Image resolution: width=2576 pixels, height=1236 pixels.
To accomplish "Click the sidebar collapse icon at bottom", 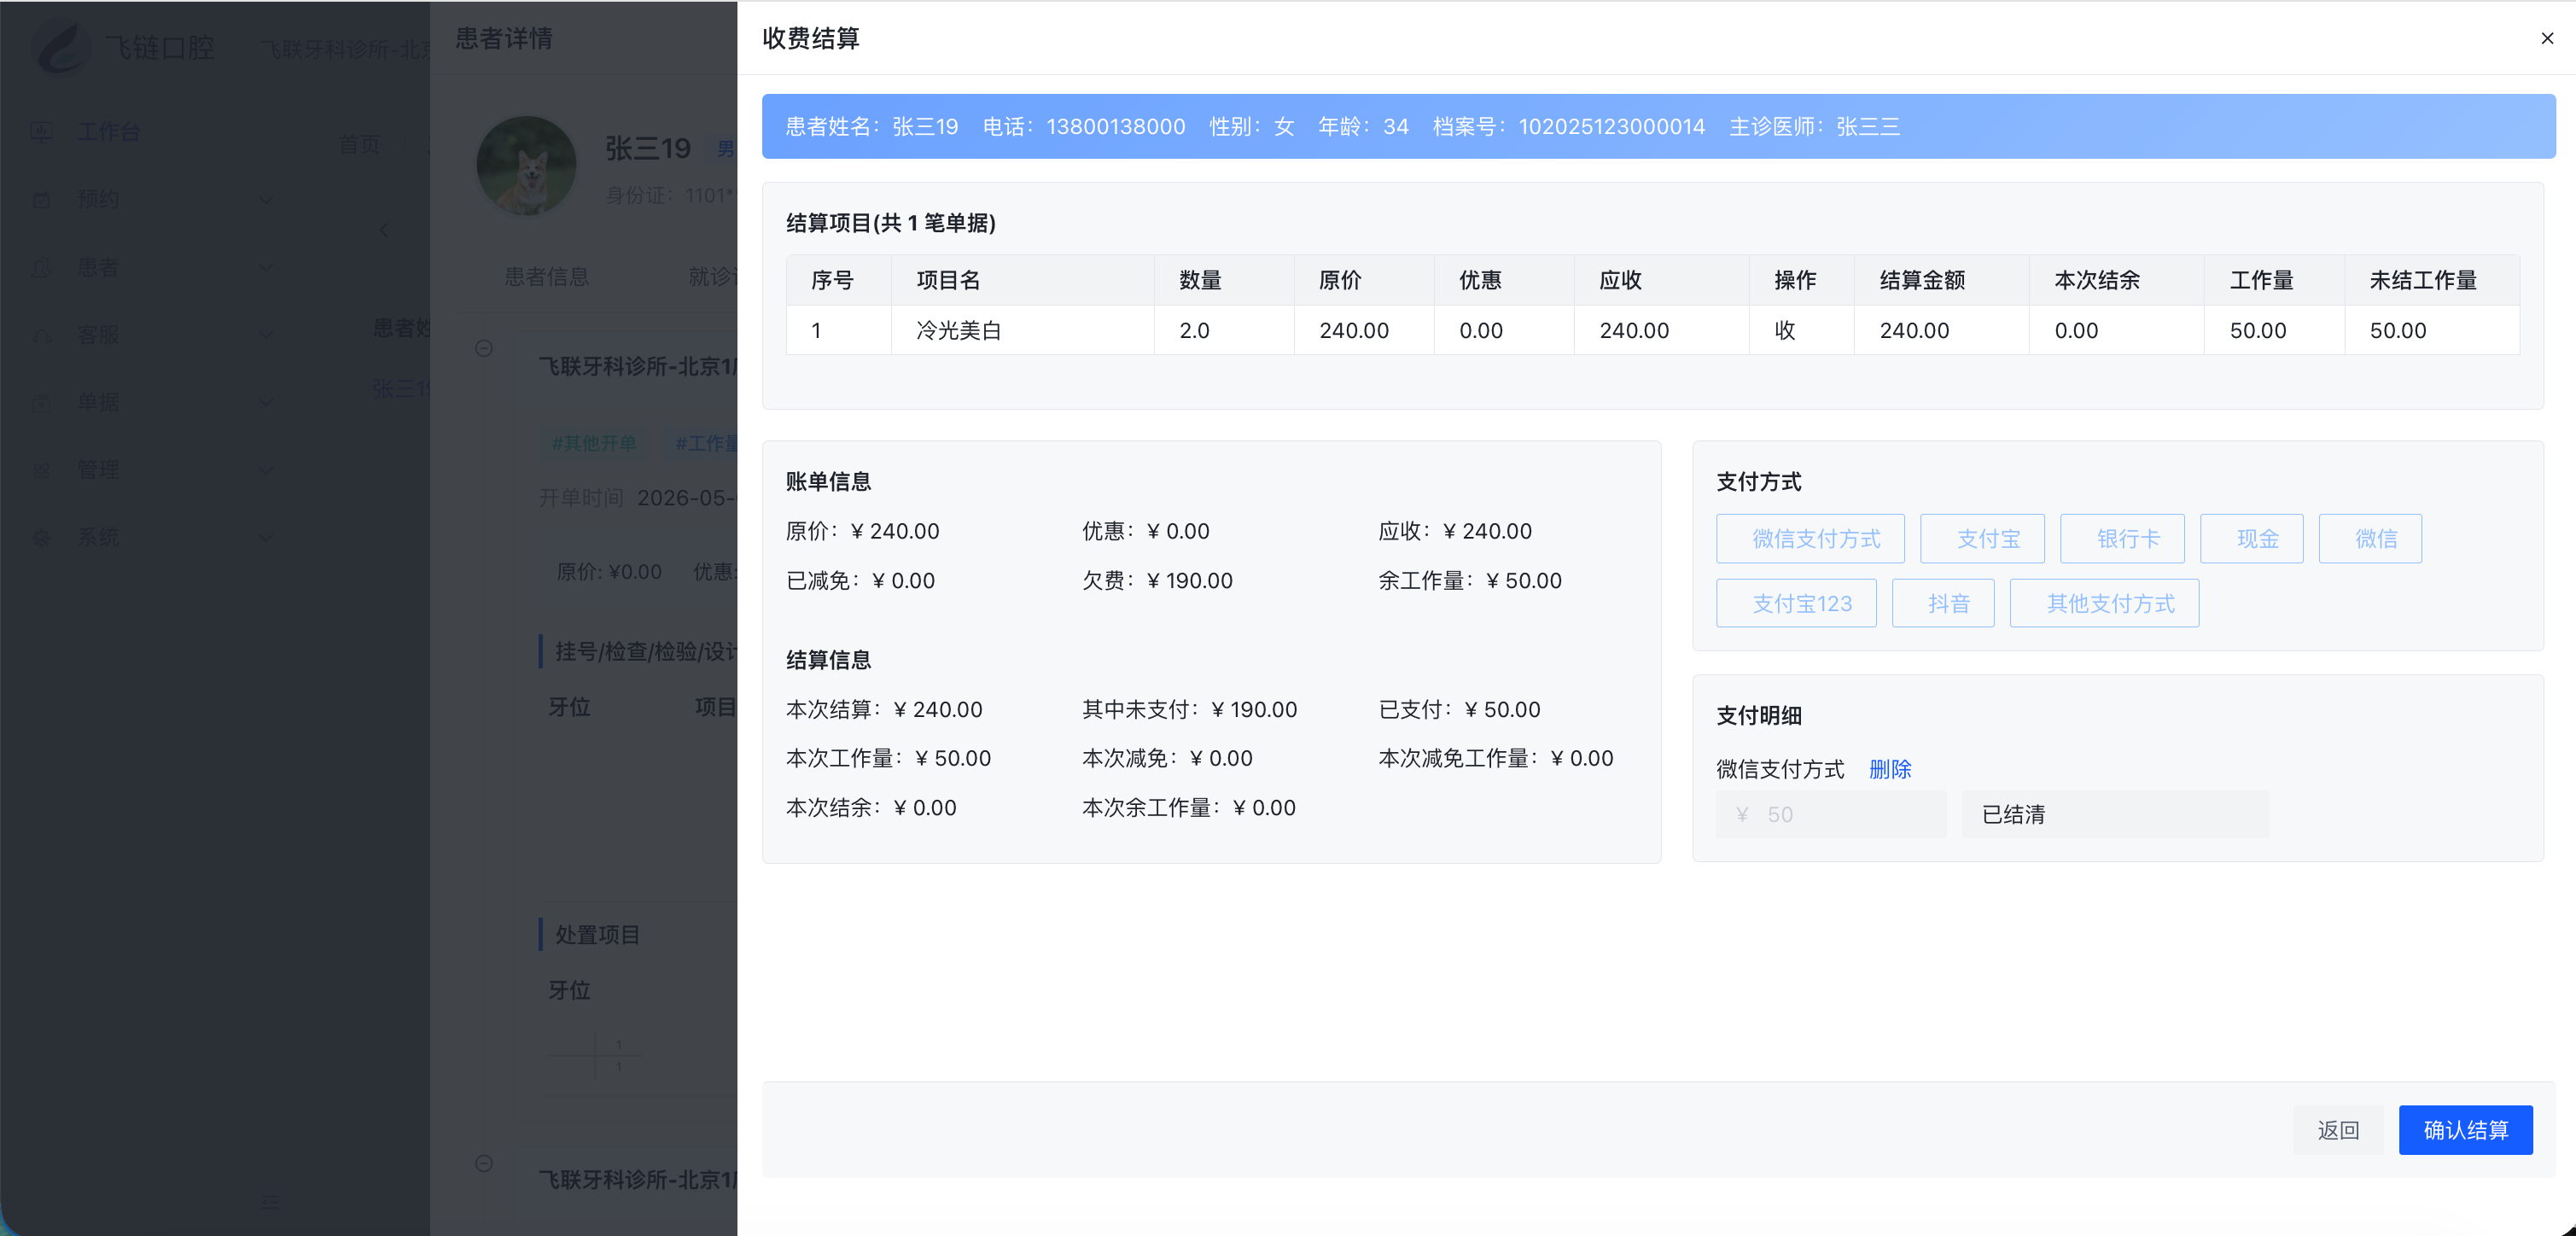I will pos(270,1201).
